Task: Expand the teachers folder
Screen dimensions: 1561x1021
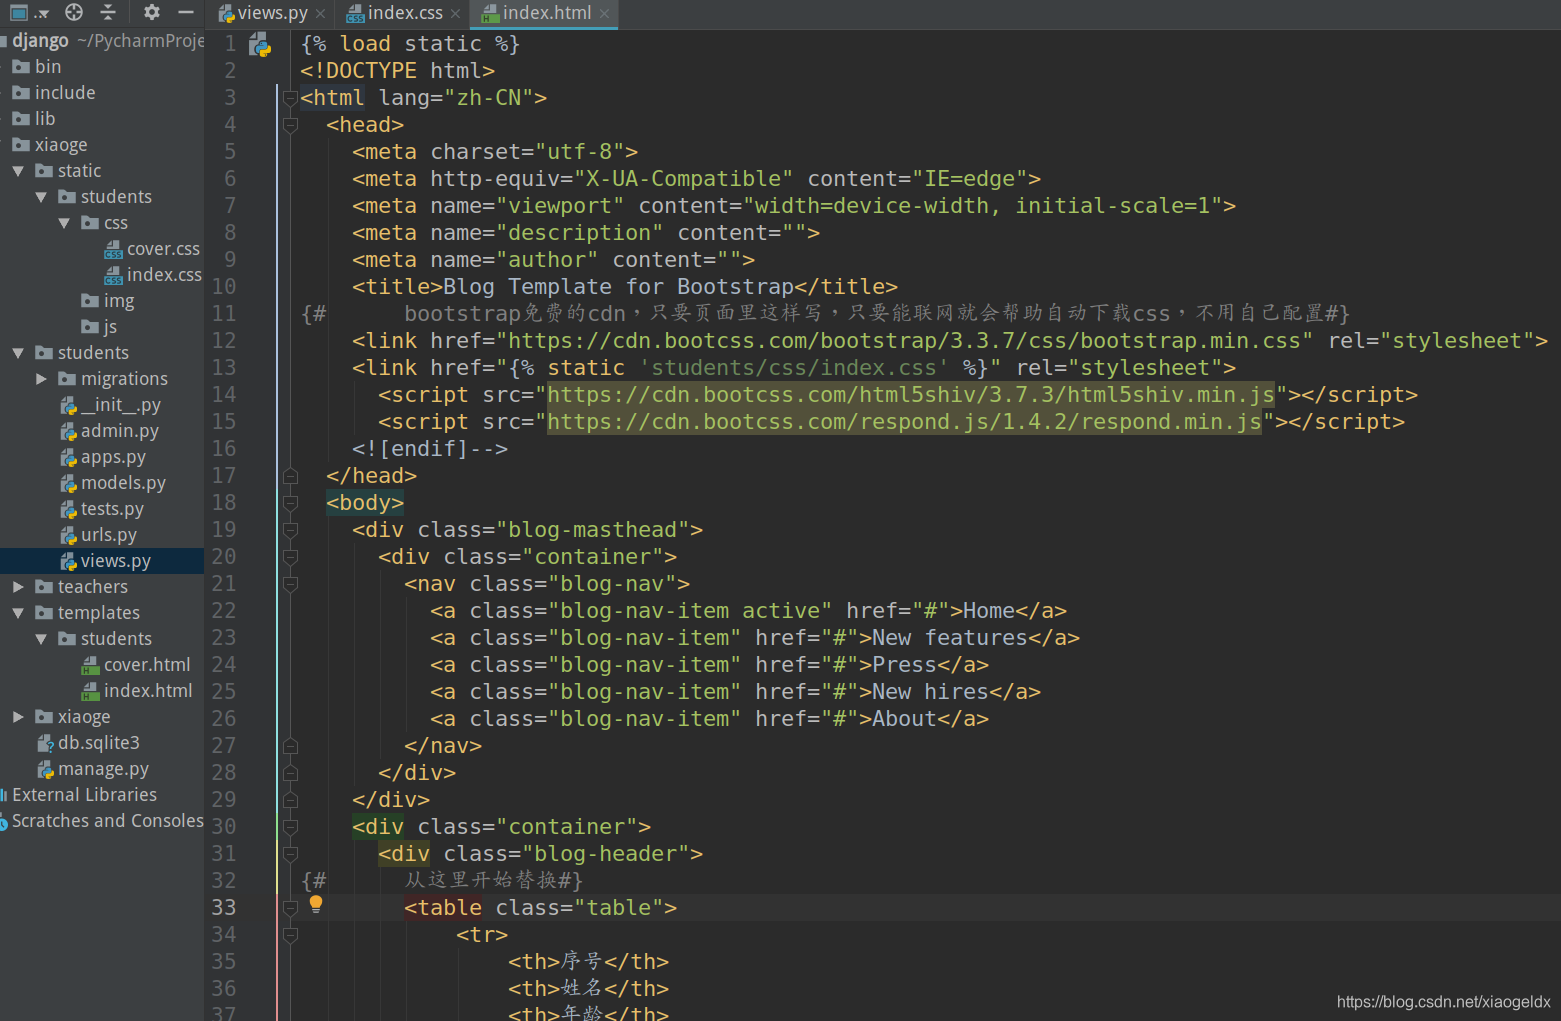Action: [18, 587]
